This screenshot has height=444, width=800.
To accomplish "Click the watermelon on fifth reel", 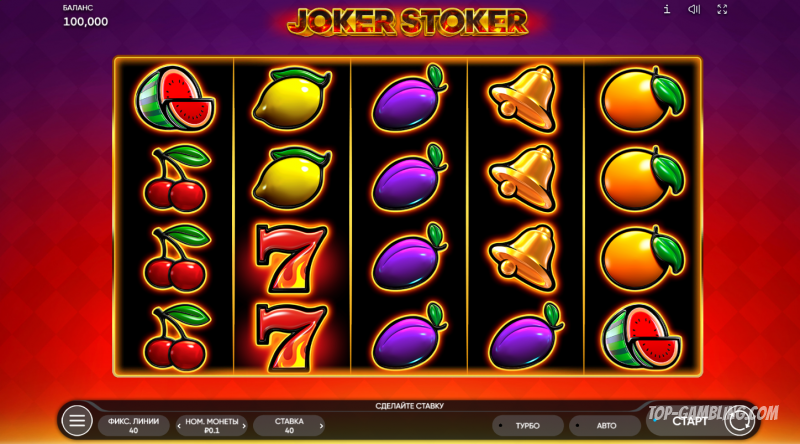I will coord(641,336).
